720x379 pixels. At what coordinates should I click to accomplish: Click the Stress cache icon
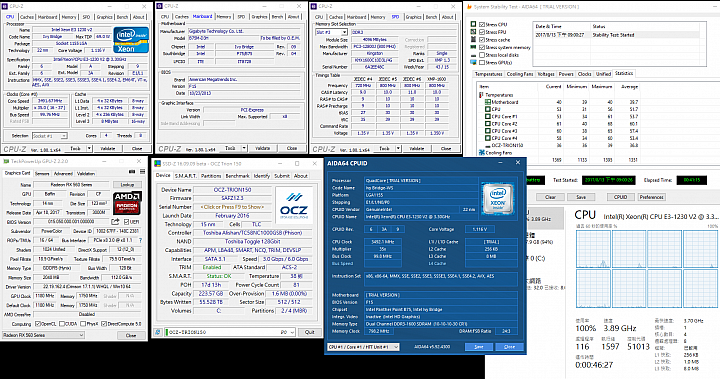(473, 40)
